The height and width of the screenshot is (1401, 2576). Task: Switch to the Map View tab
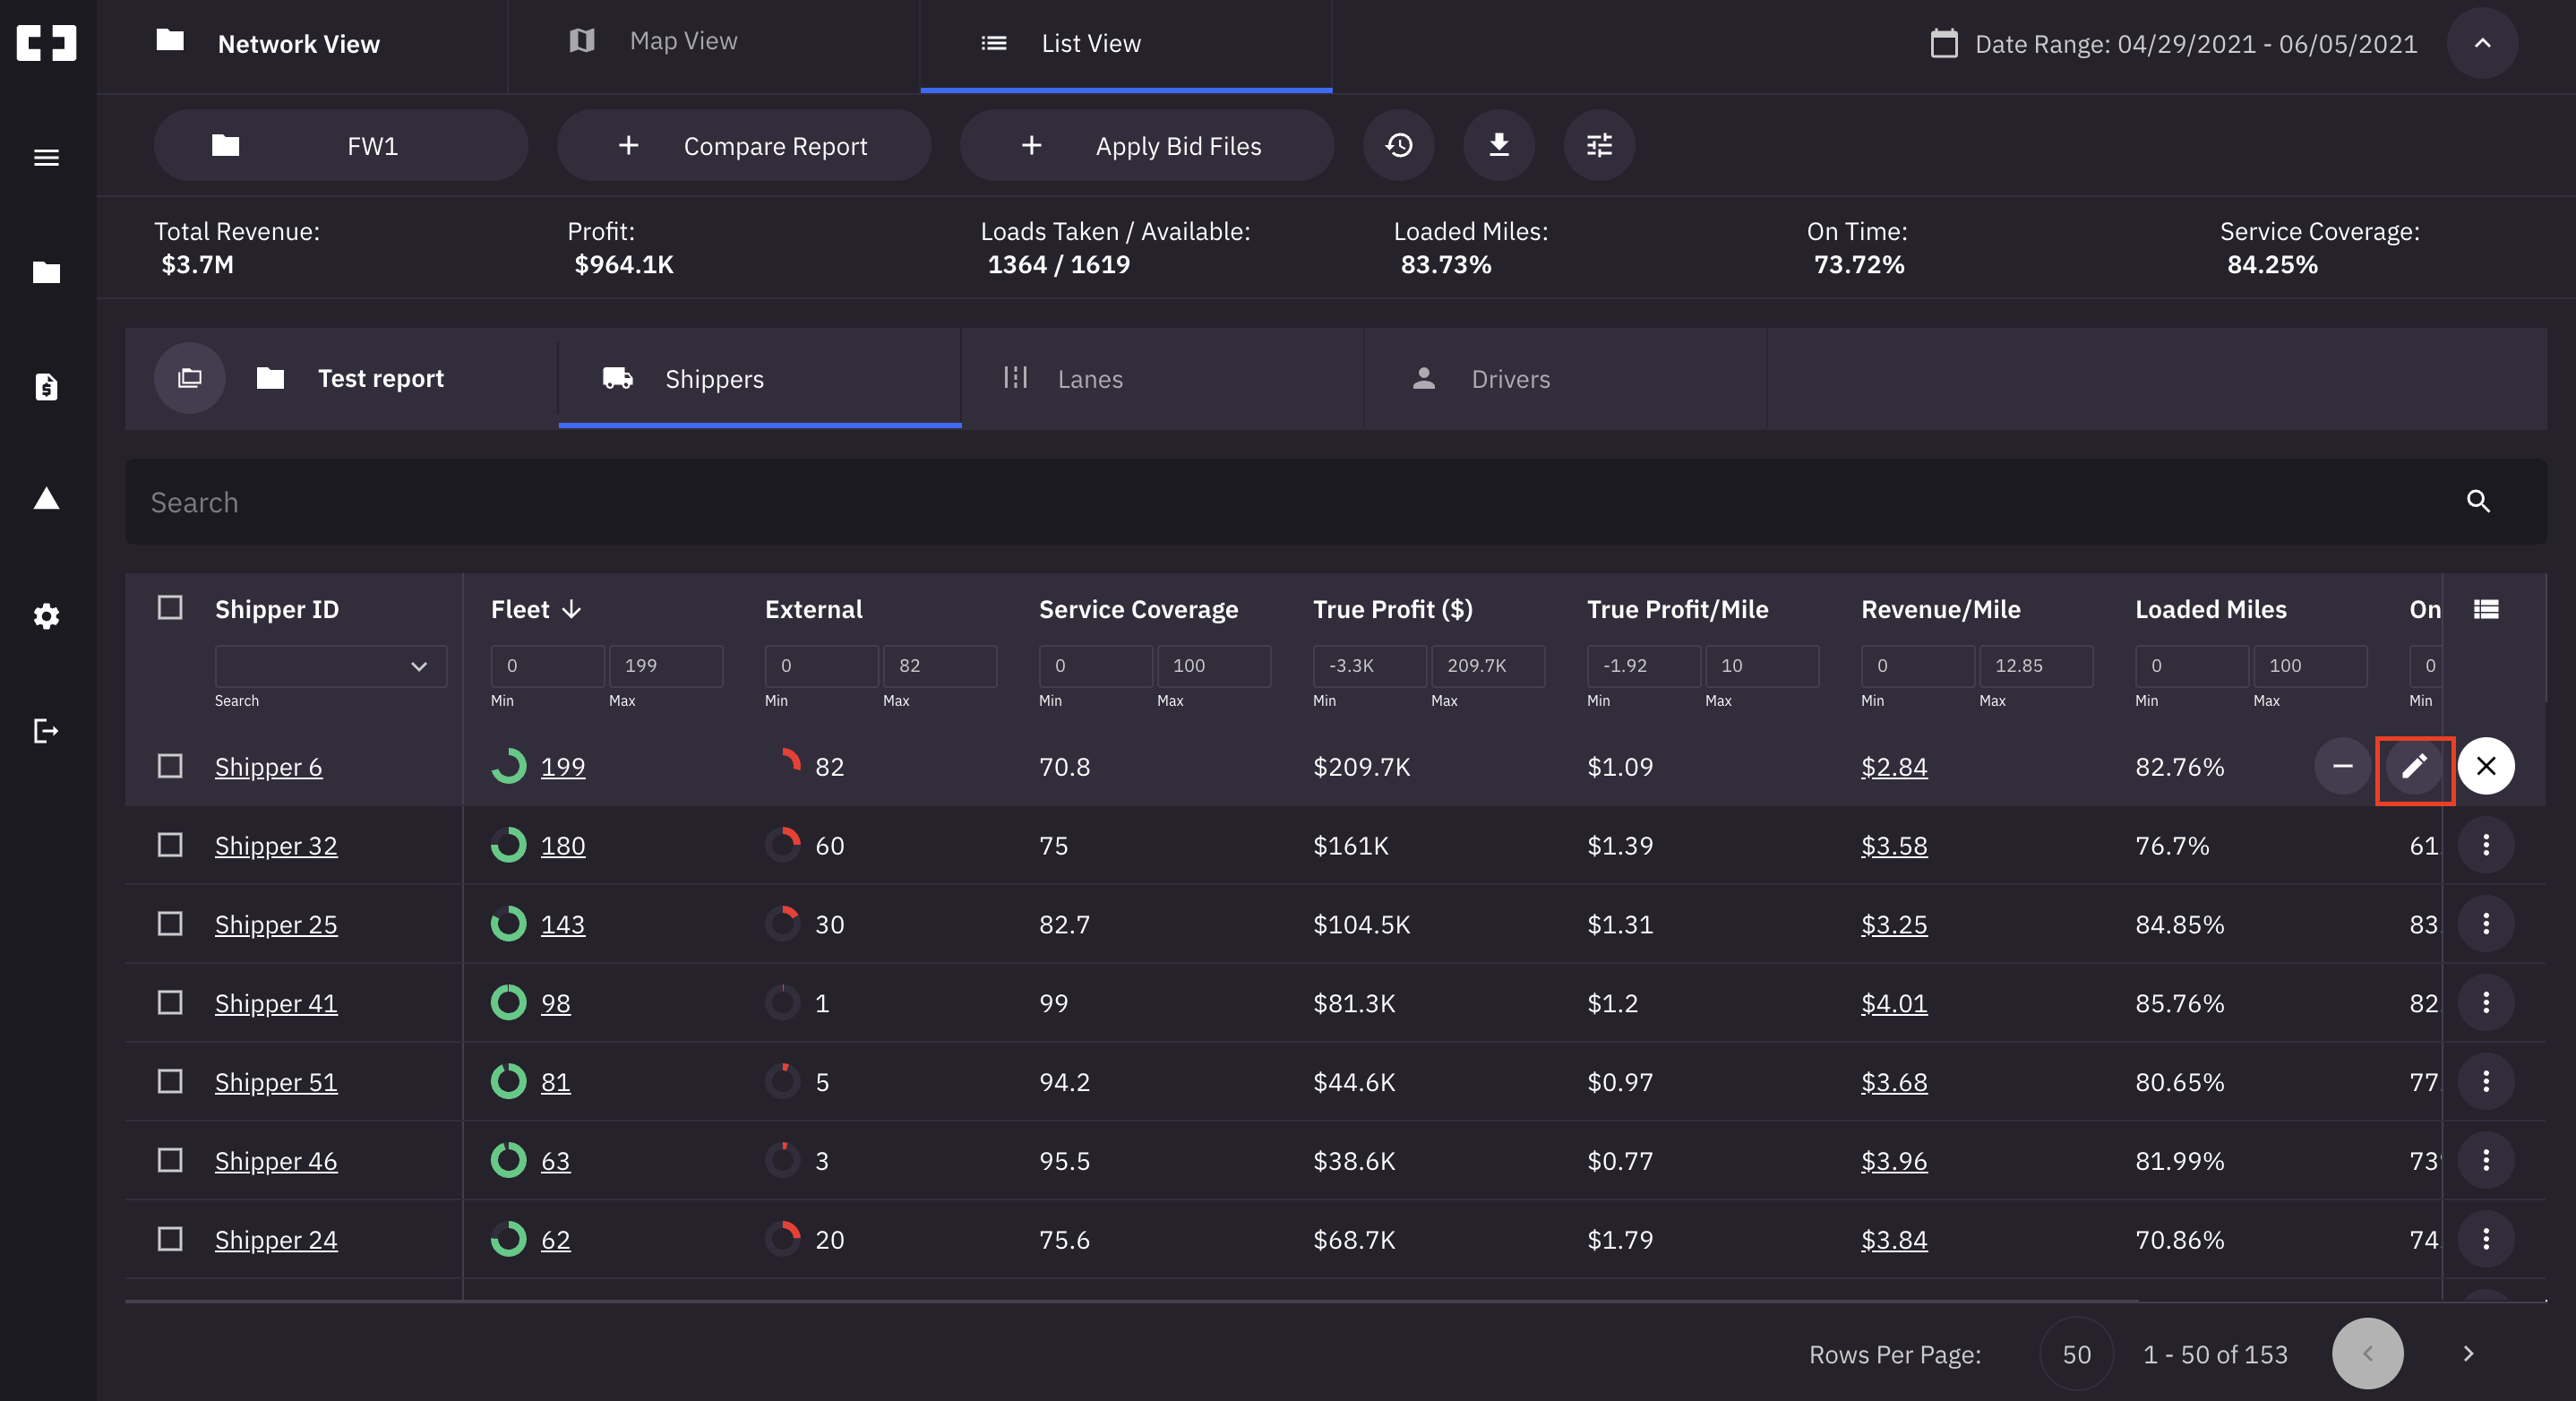point(683,41)
